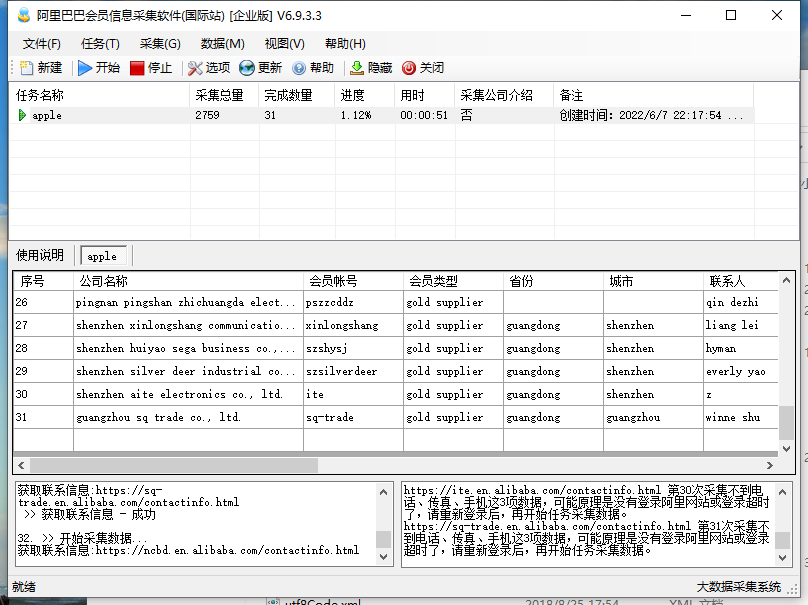Click the 省份 column header
The image size is (808, 605).
click(x=553, y=281)
